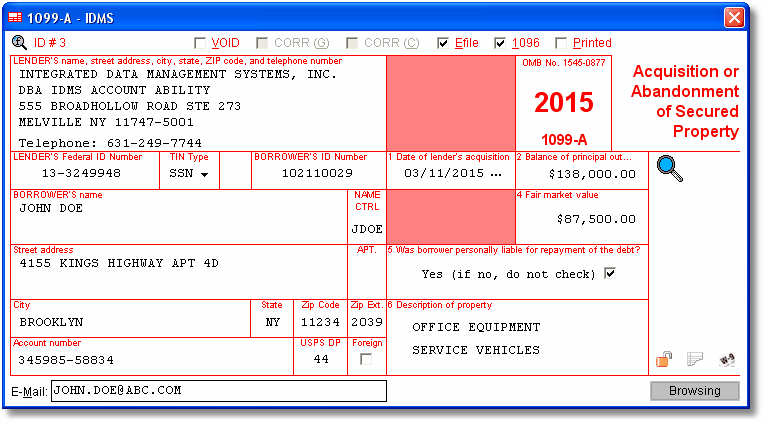Click the Account number field
Screen dimensions: 764x423
(x=150, y=359)
